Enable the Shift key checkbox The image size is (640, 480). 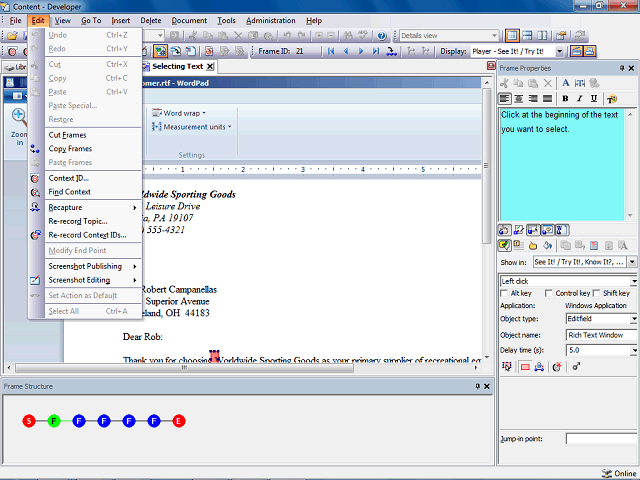tap(596, 293)
